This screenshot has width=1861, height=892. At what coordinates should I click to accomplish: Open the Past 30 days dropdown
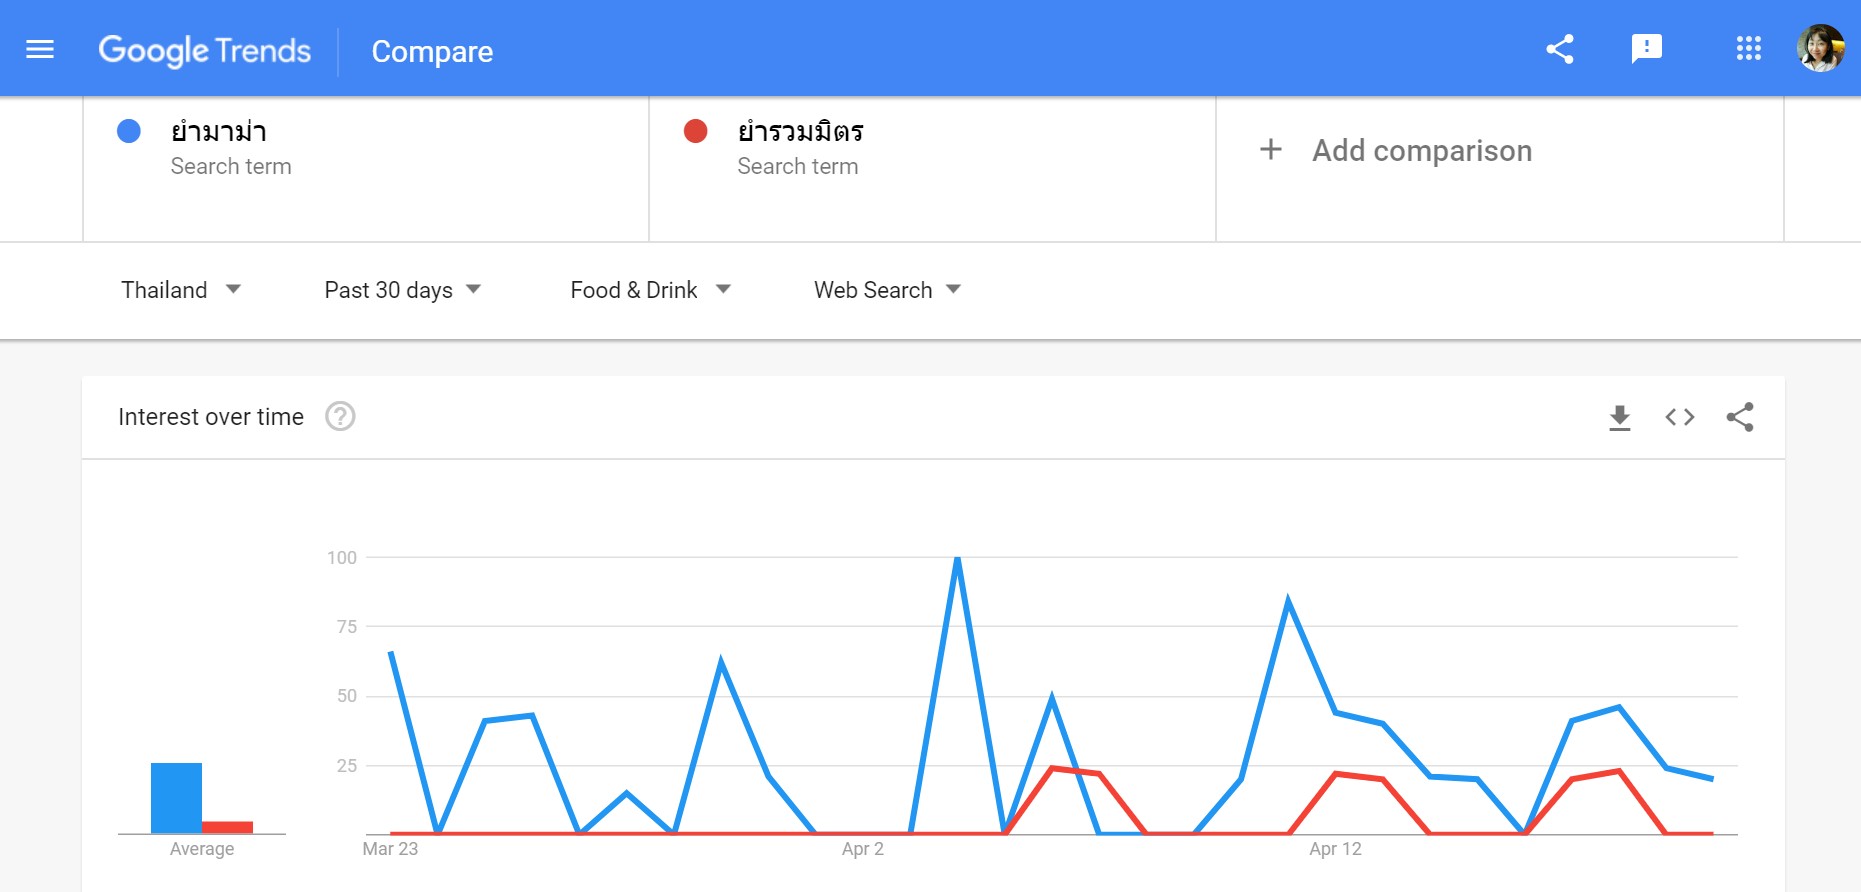[x=402, y=290]
